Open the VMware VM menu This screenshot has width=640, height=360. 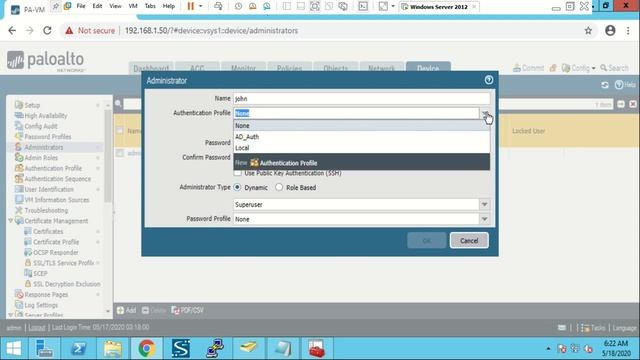pyautogui.click(x=133, y=6)
